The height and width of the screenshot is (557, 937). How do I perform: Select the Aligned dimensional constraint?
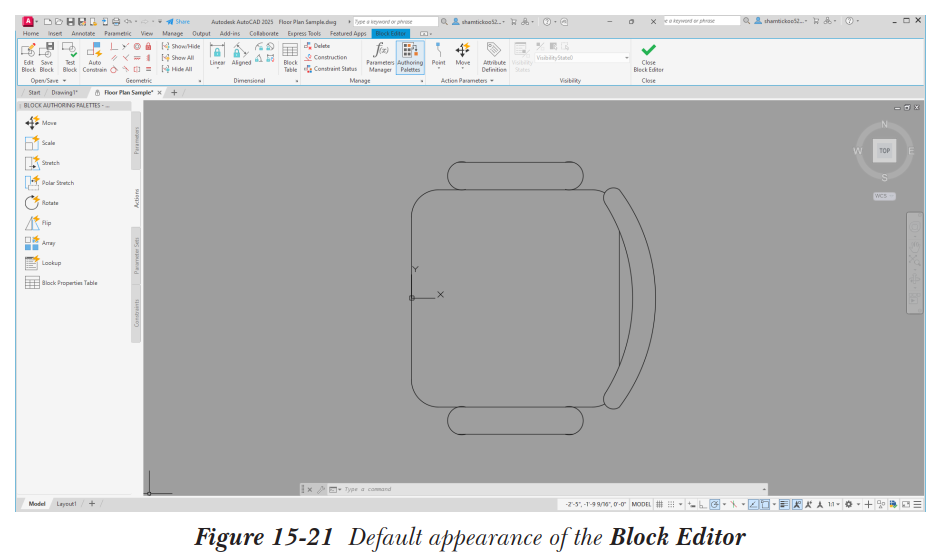(x=241, y=55)
